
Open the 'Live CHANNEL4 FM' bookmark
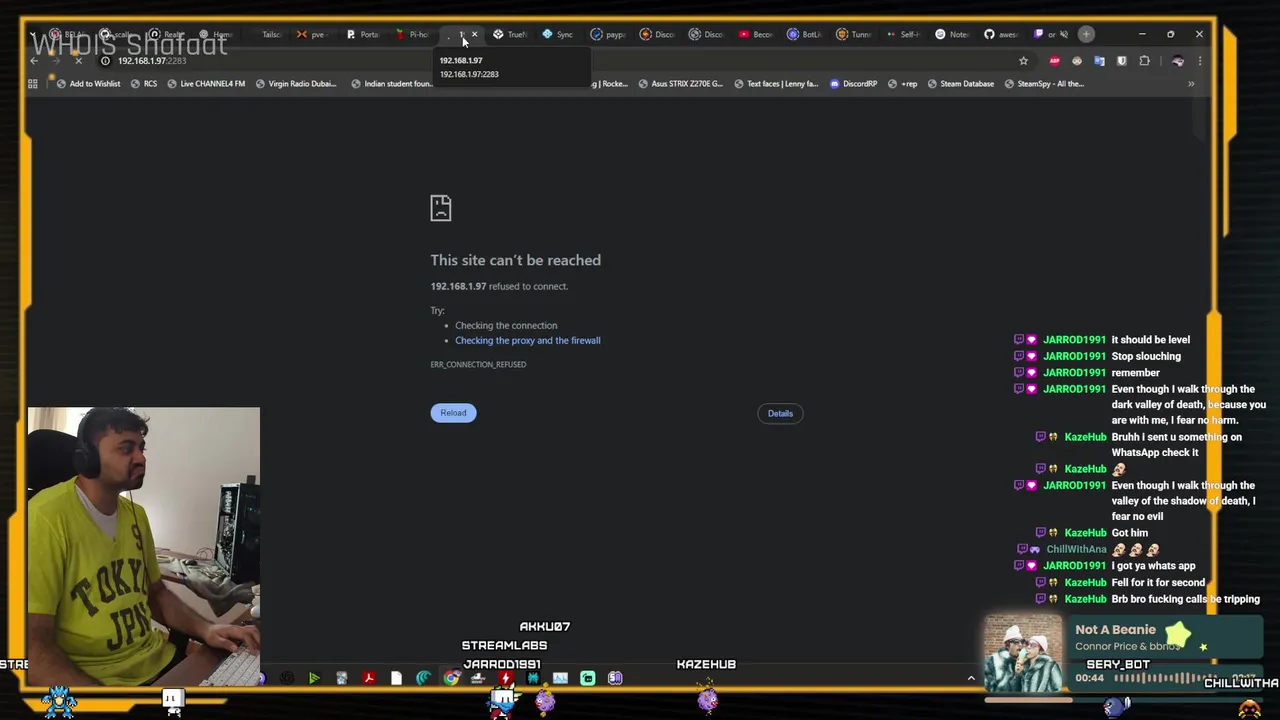pyautogui.click(x=206, y=84)
